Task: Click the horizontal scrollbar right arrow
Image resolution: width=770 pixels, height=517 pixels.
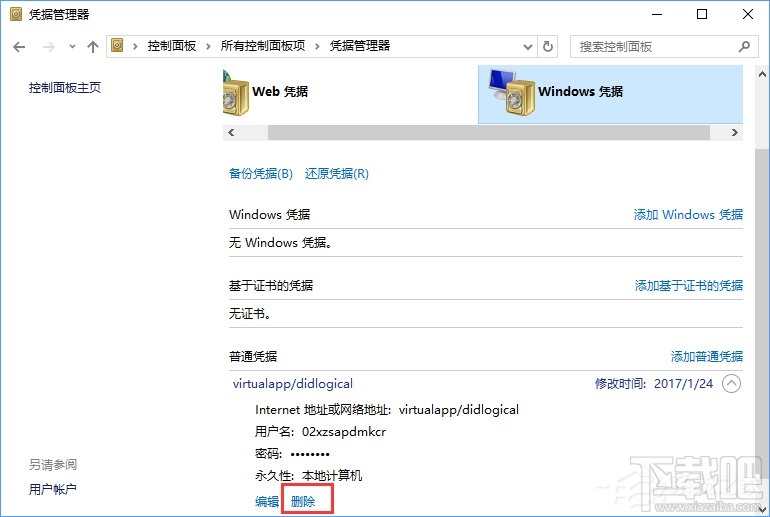Action: click(x=734, y=133)
